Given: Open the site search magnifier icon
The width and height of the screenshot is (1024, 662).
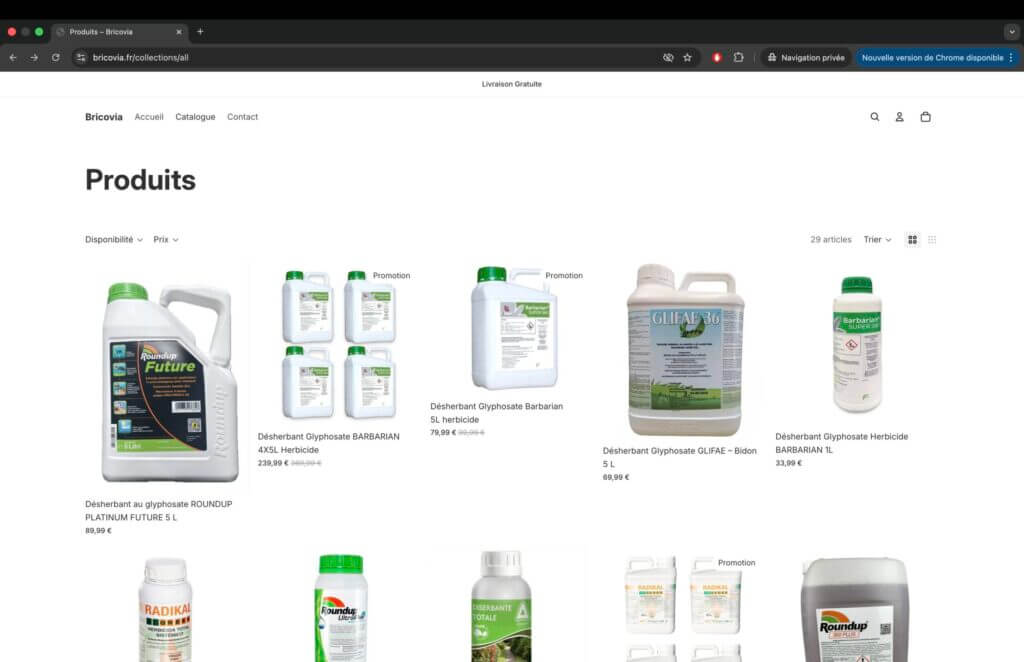Looking at the screenshot, I should 874,117.
